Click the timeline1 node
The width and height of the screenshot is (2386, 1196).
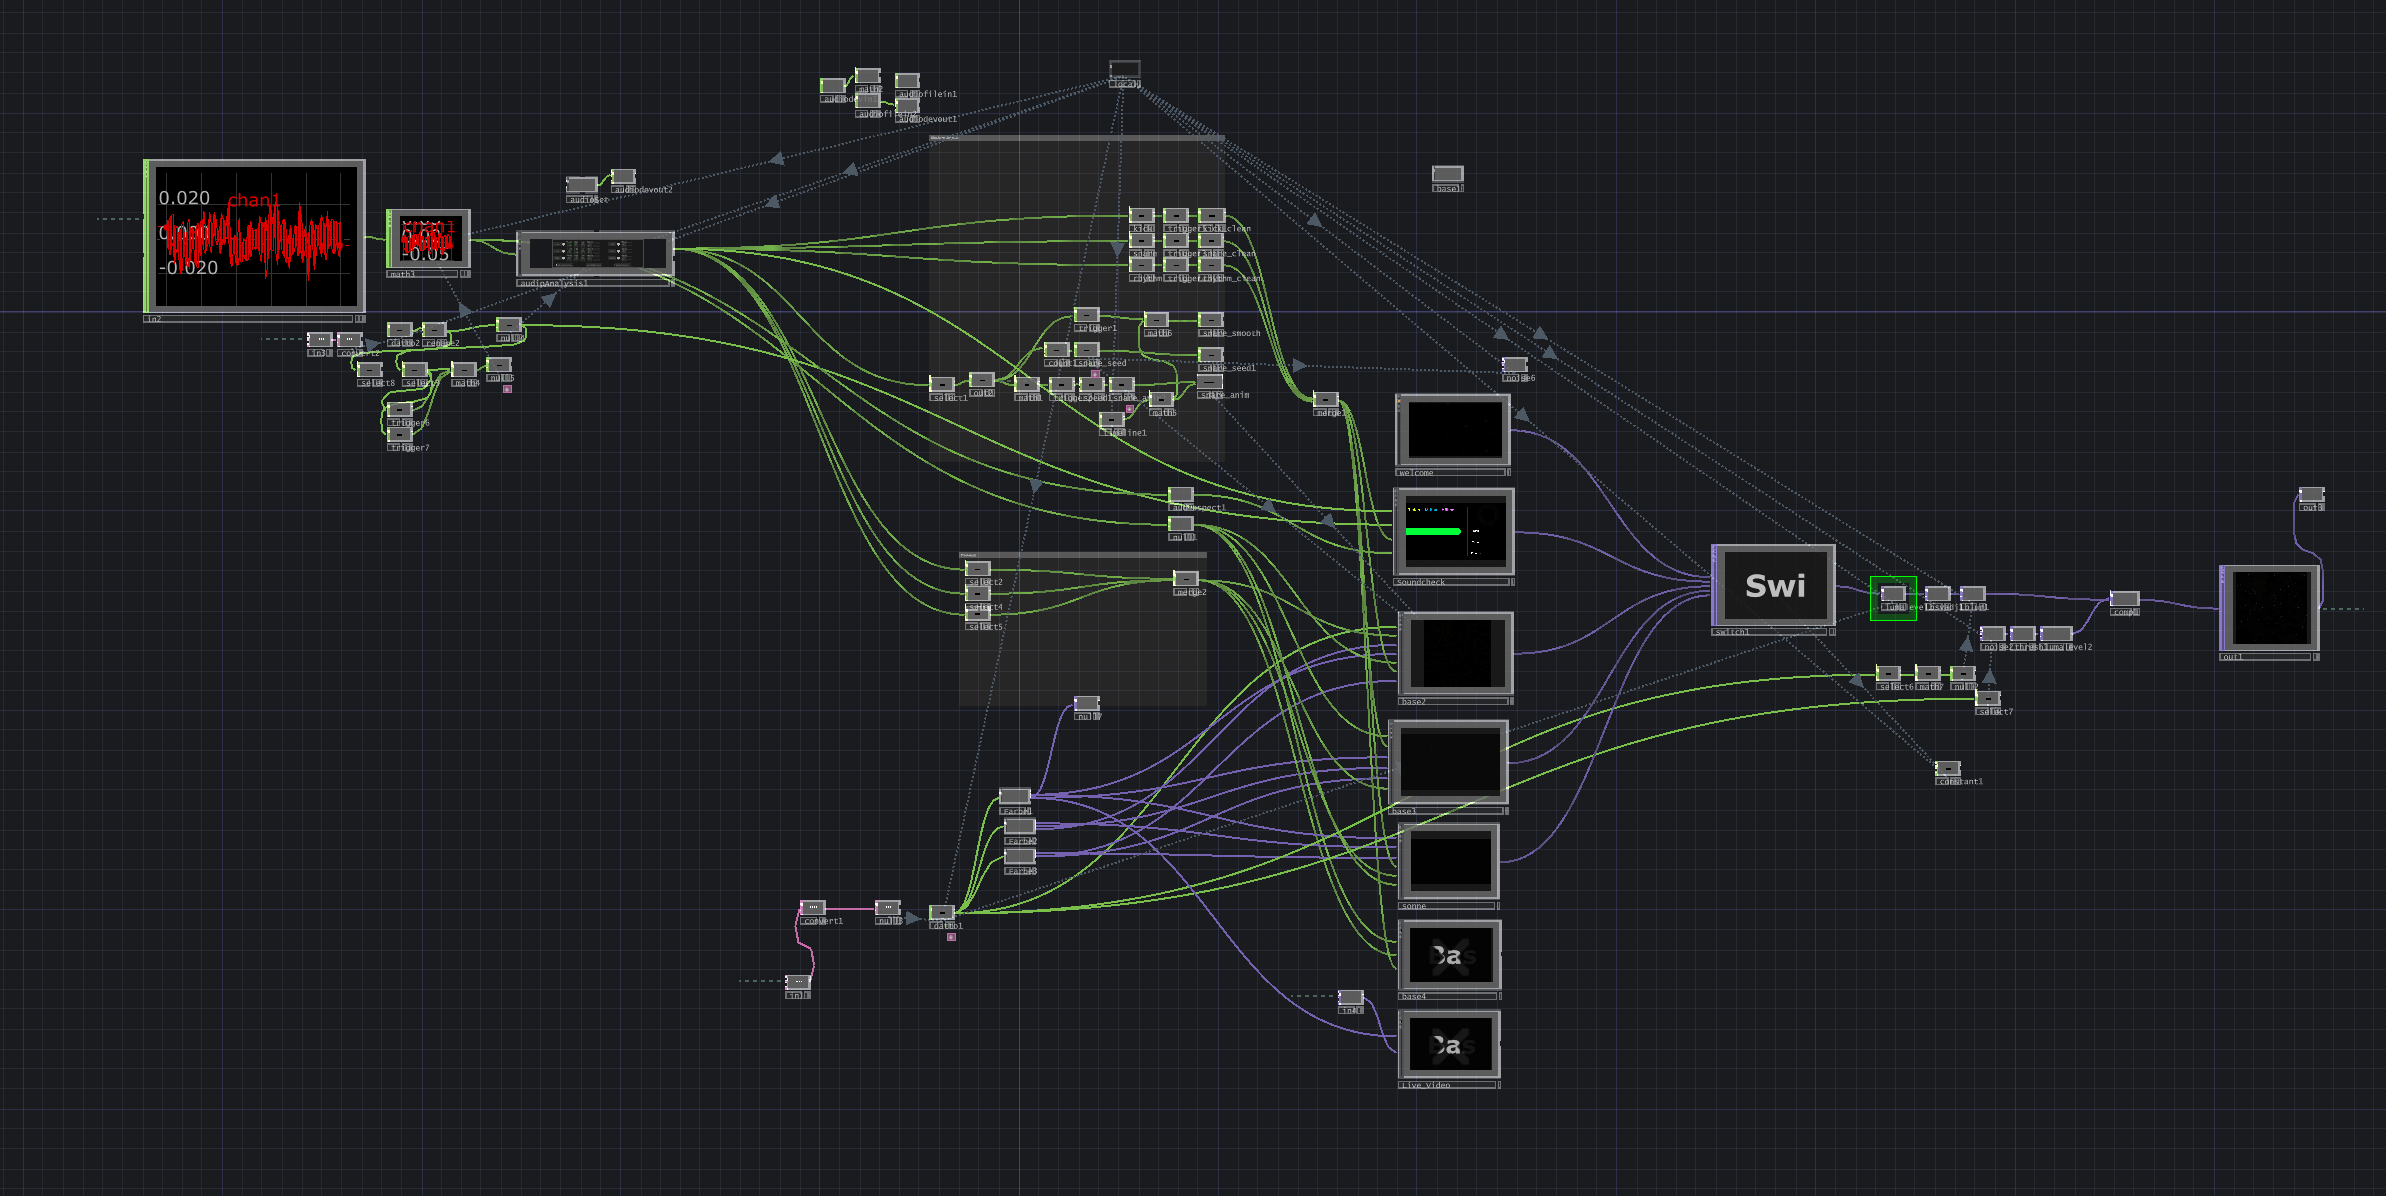[1112, 420]
